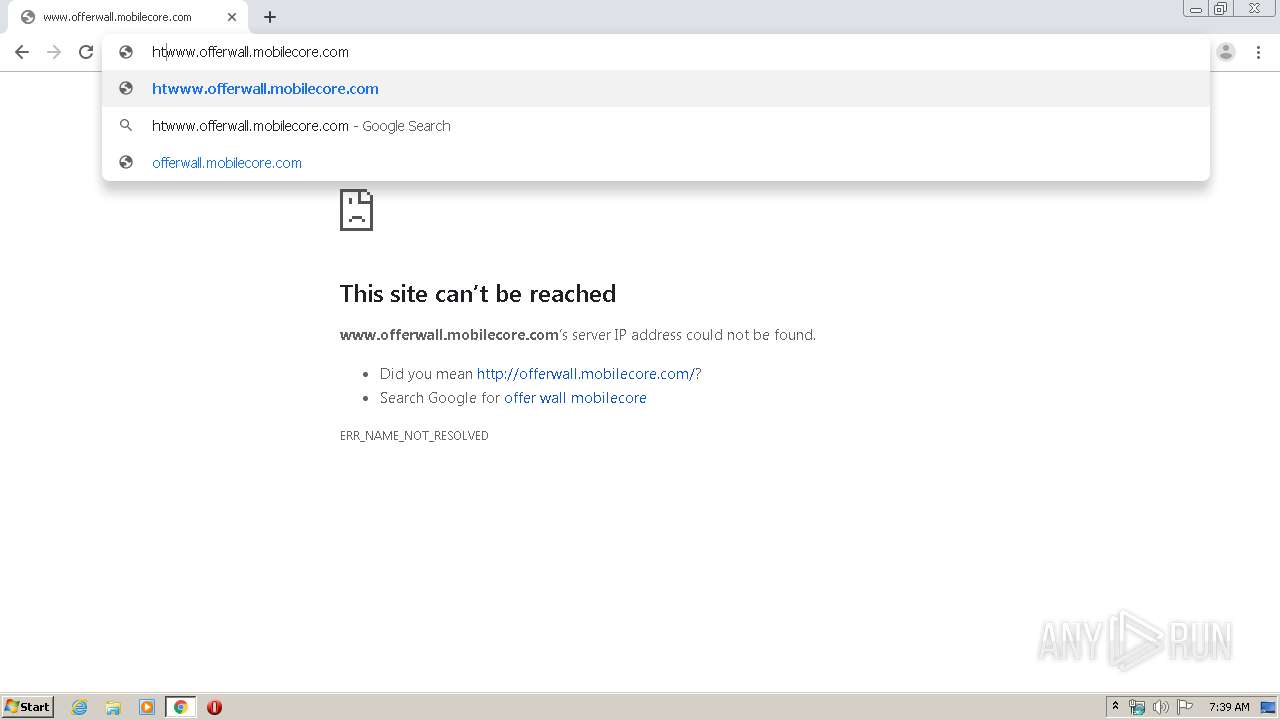
Task: Open File Explorer from the taskbar
Action: pyautogui.click(x=113, y=707)
